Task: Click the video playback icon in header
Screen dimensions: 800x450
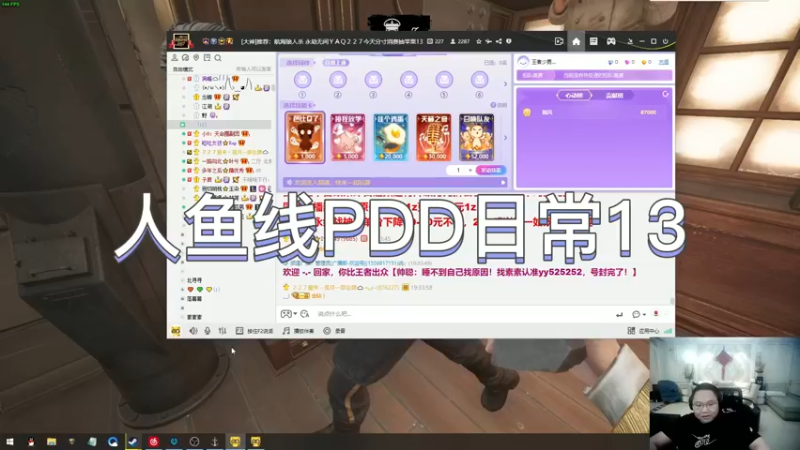Action: [x=559, y=41]
